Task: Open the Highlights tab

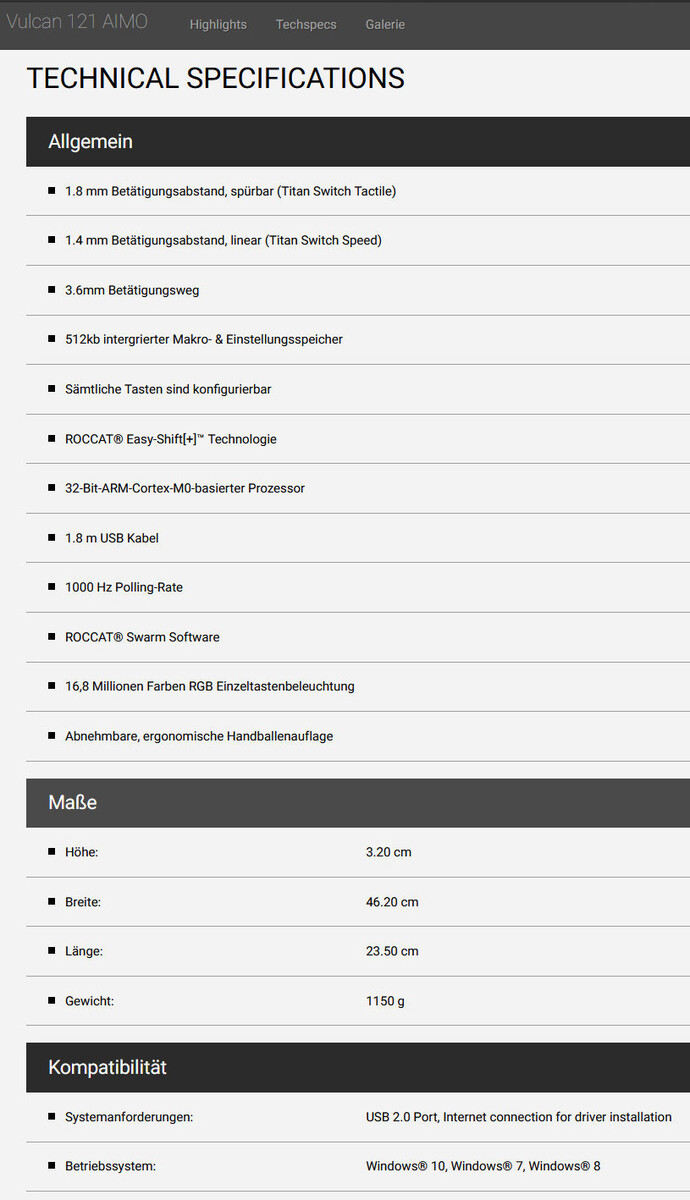Action: coord(218,24)
